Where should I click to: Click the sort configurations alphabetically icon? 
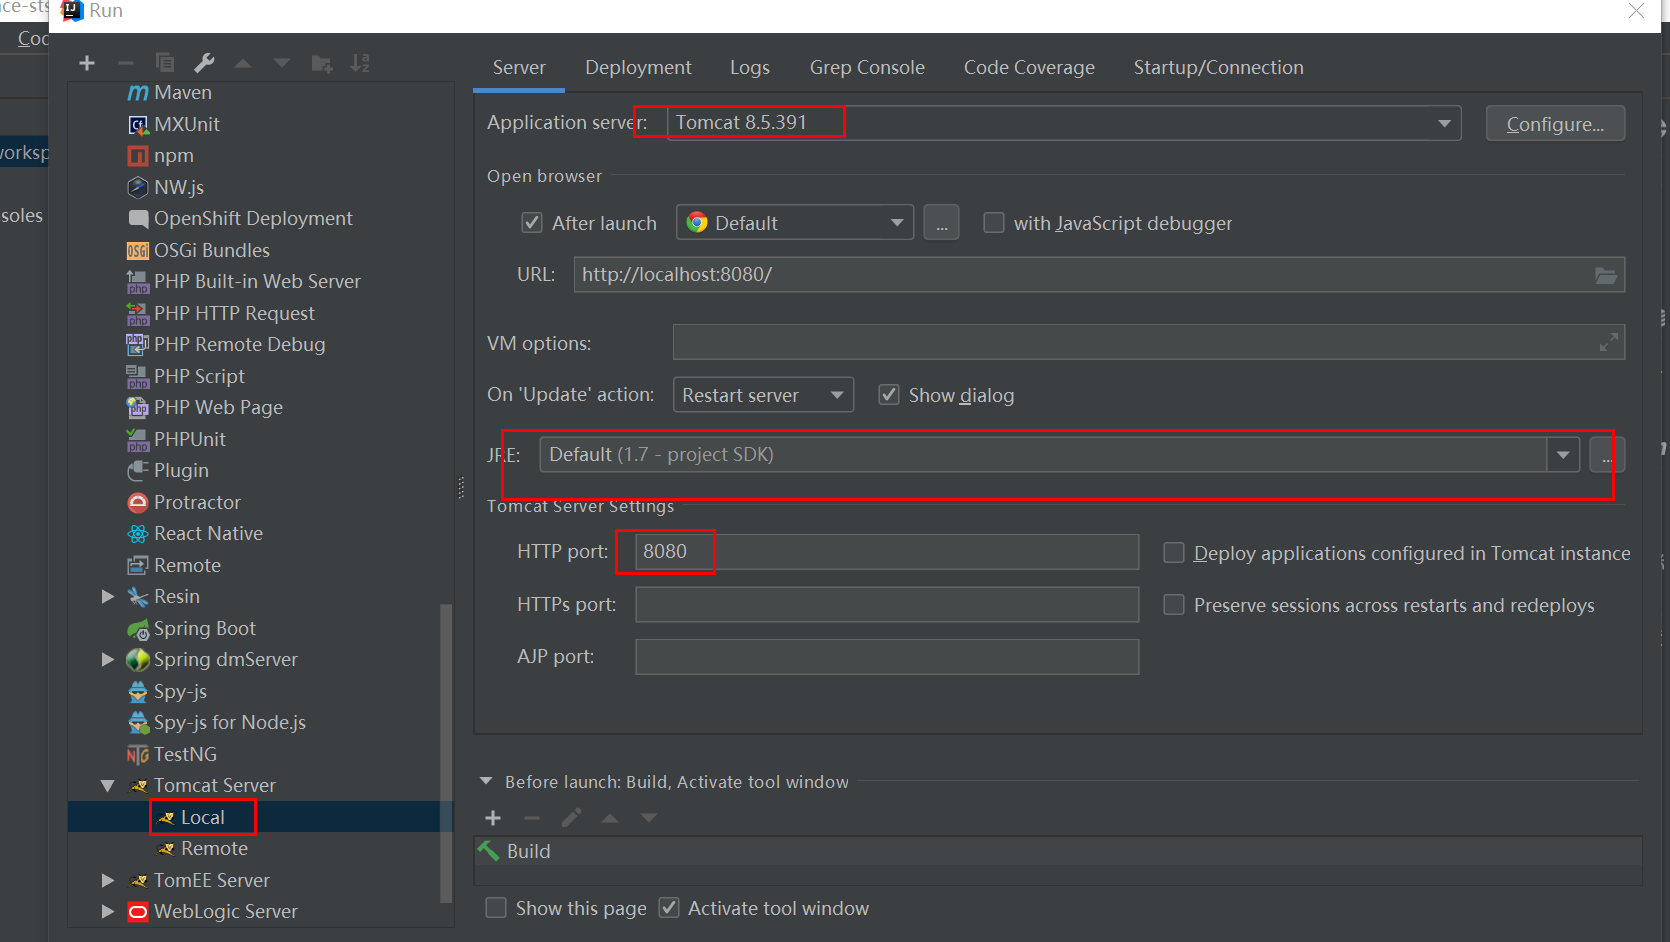point(360,63)
